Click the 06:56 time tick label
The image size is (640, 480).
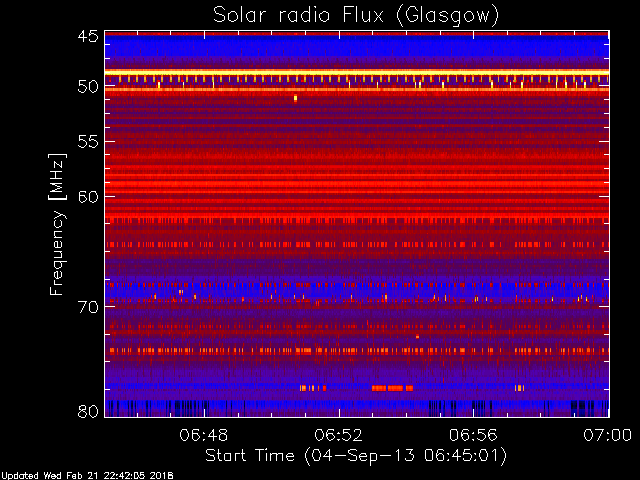click(473, 435)
